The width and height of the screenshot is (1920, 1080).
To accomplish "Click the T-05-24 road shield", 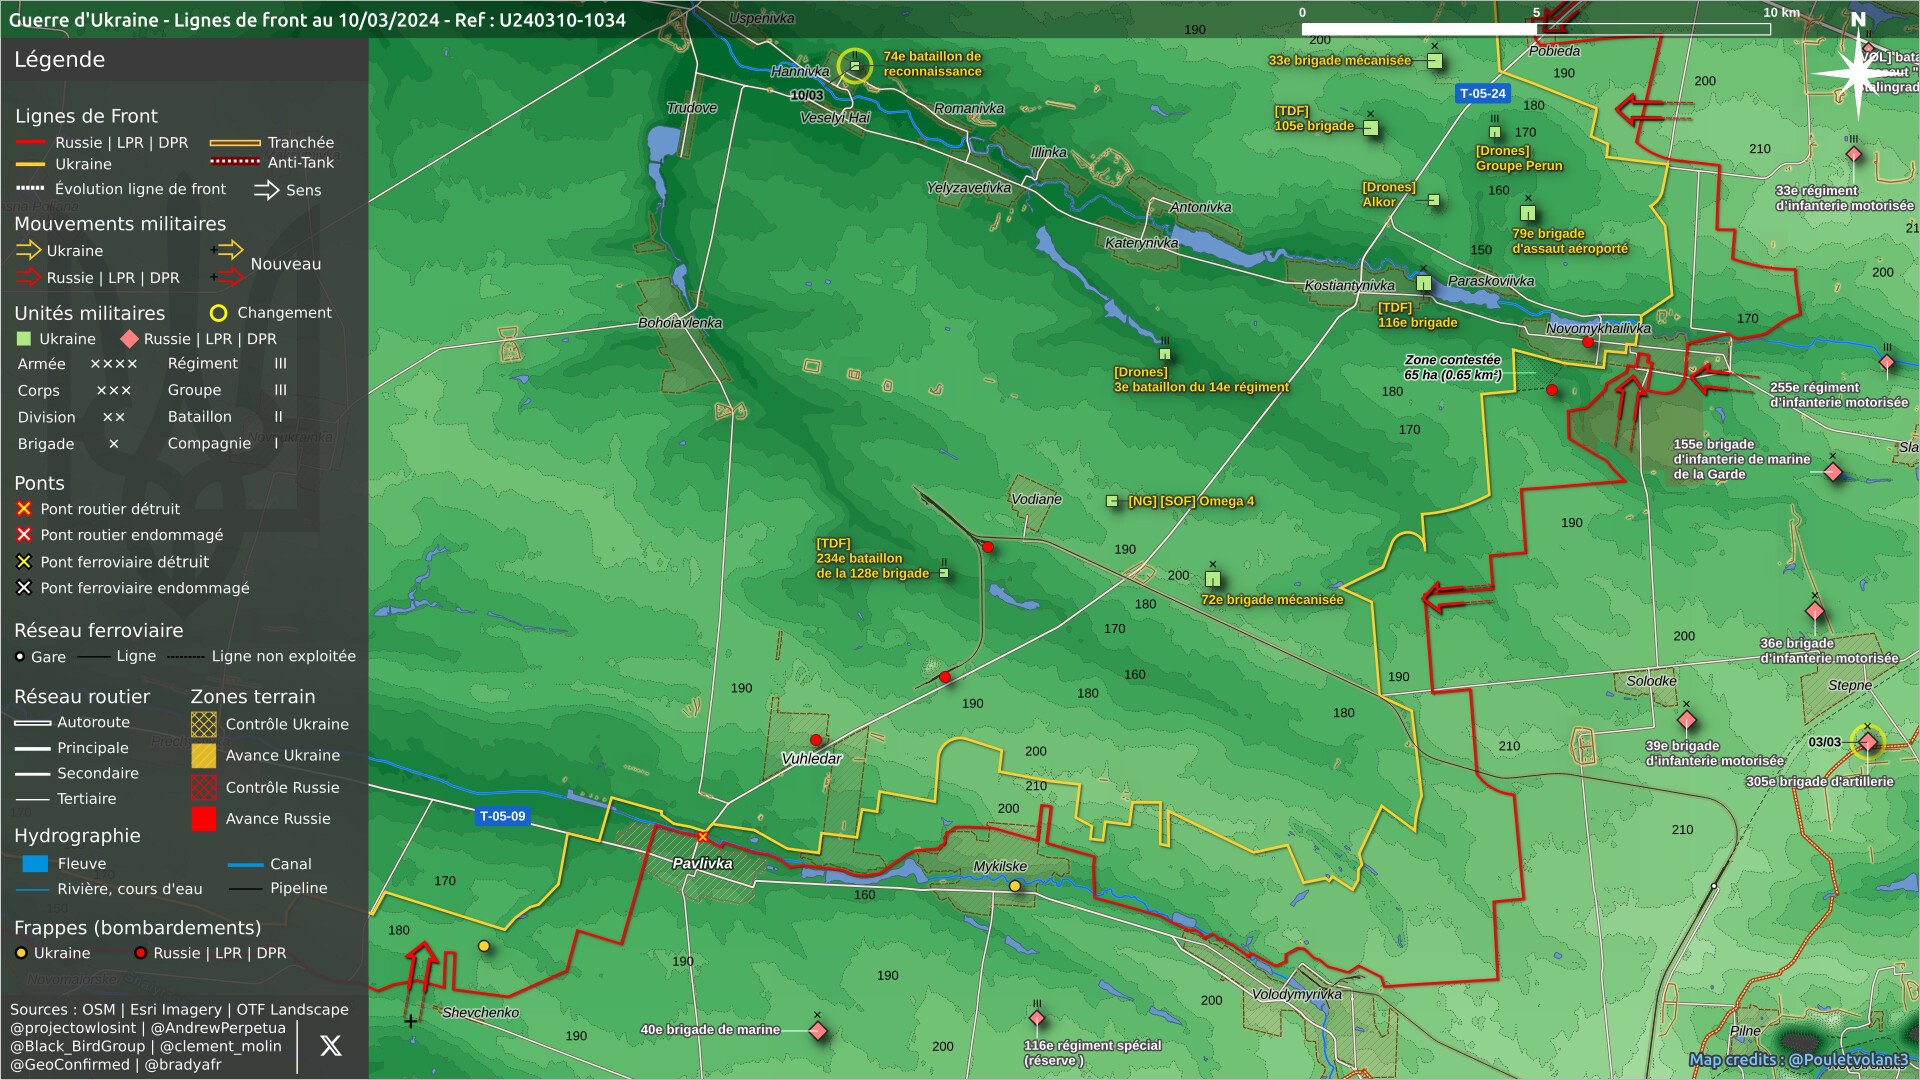I will pyautogui.click(x=1482, y=93).
